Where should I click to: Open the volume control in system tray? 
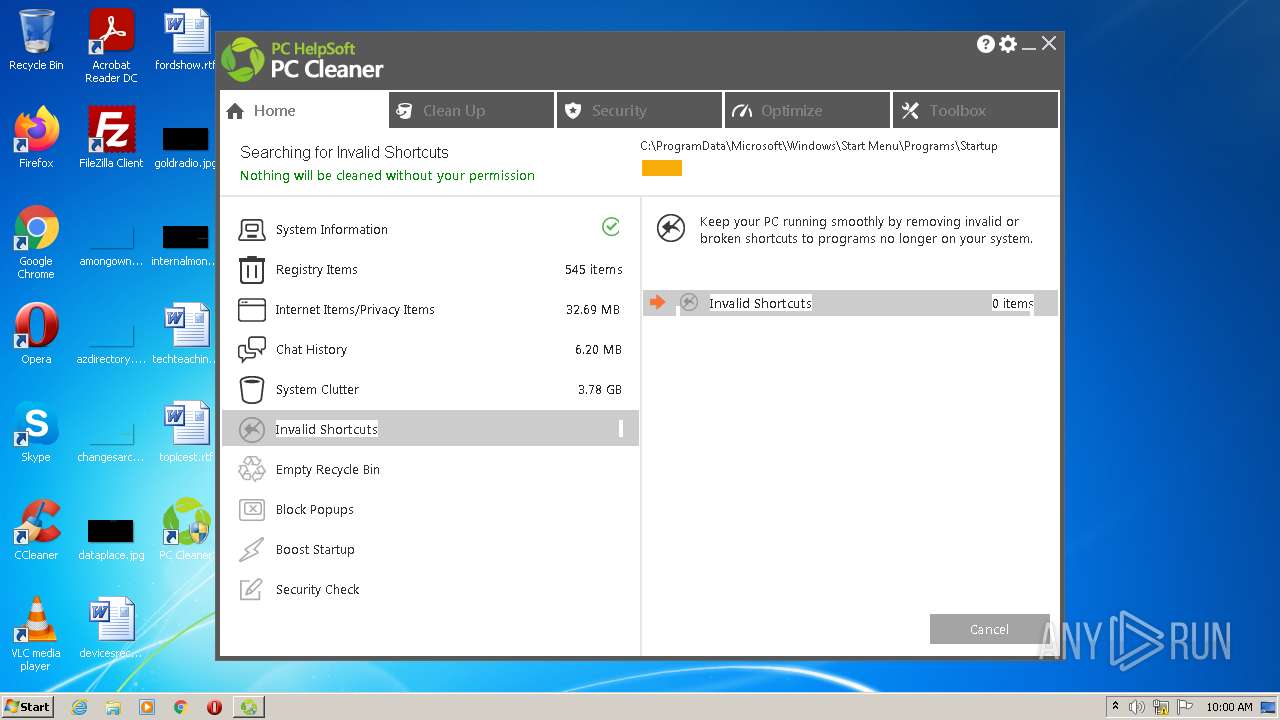tap(1137, 707)
